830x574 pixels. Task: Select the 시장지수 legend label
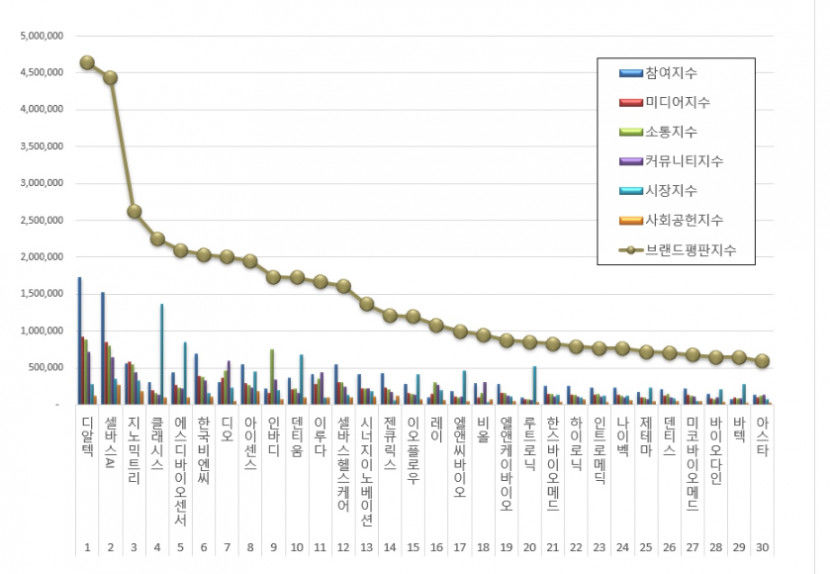pos(671,191)
